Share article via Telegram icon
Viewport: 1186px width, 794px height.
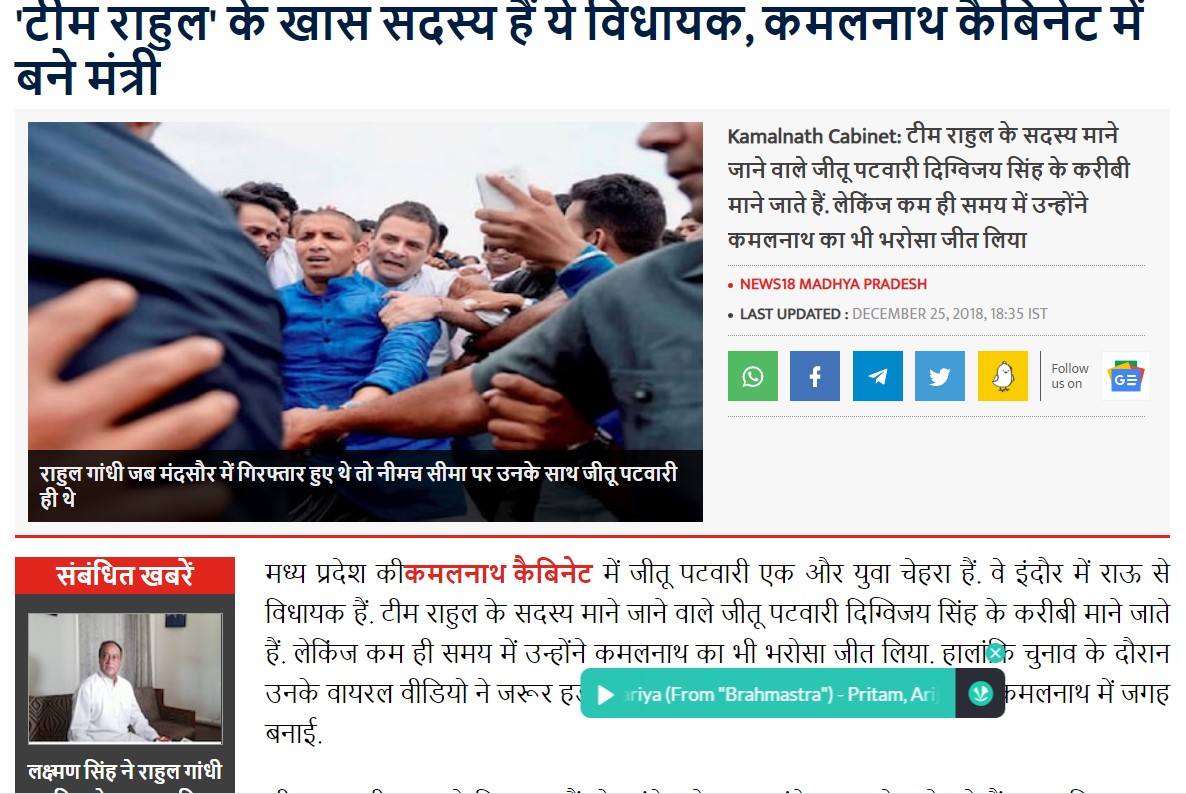coord(877,376)
